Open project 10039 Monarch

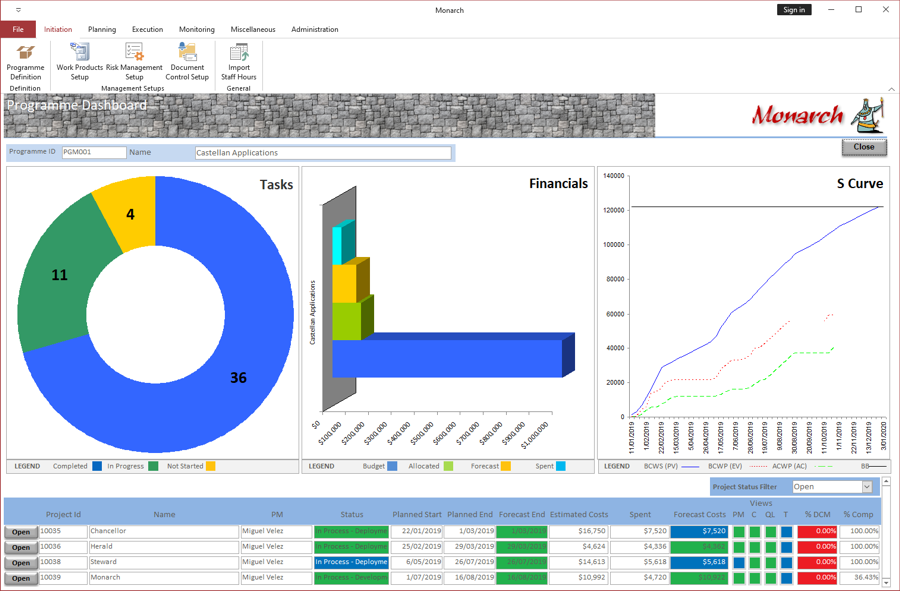[21, 578]
